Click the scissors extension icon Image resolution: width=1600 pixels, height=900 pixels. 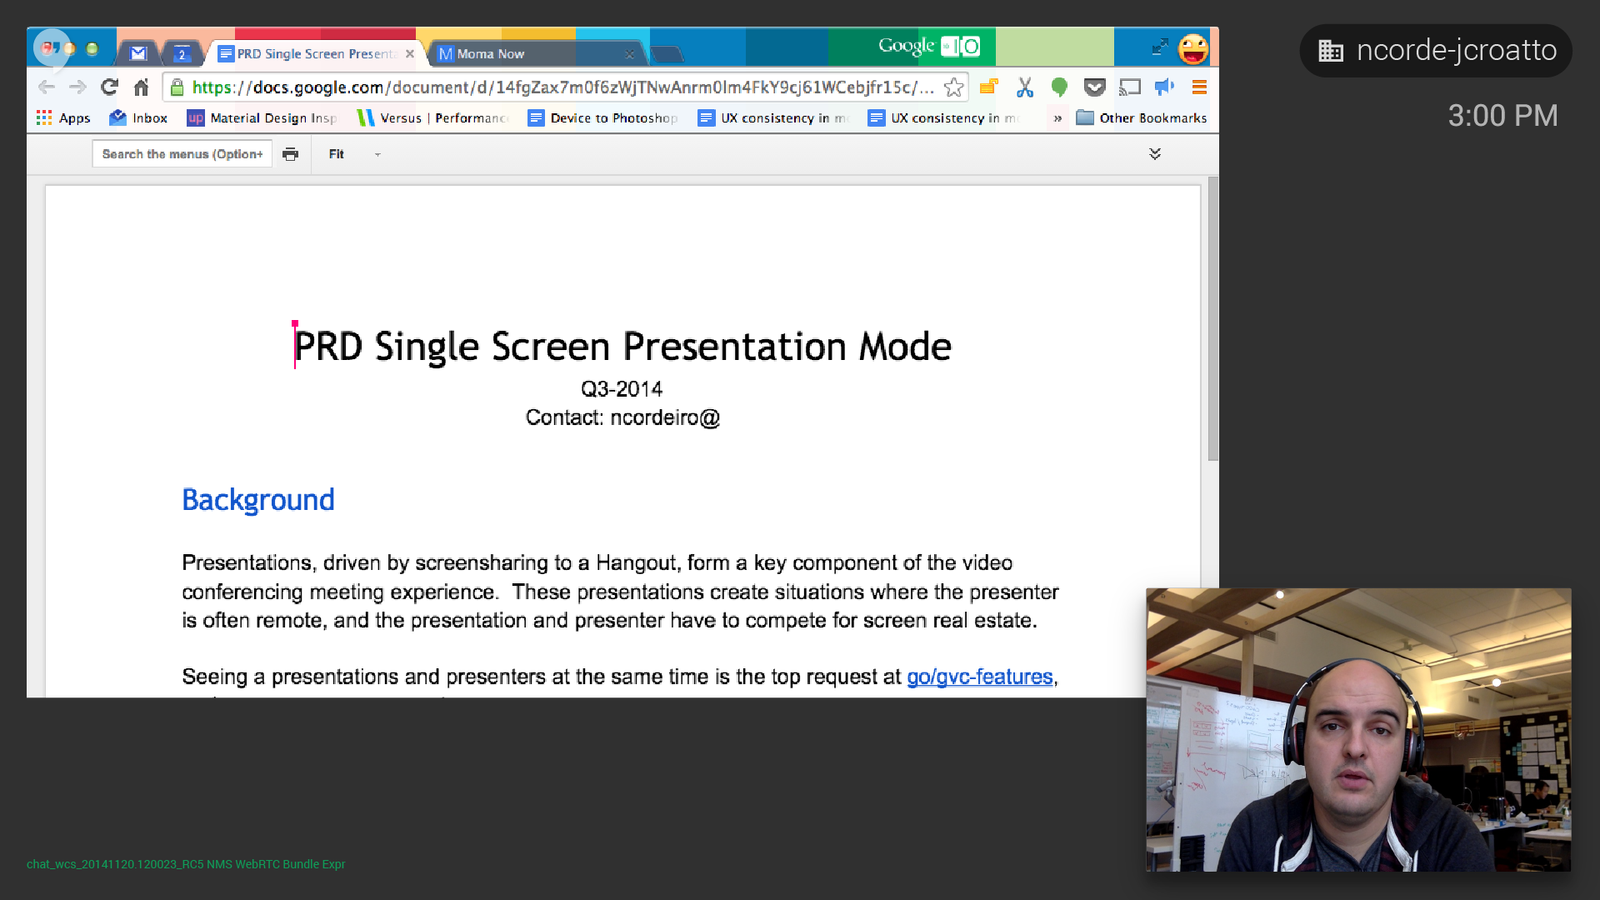[1024, 87]
